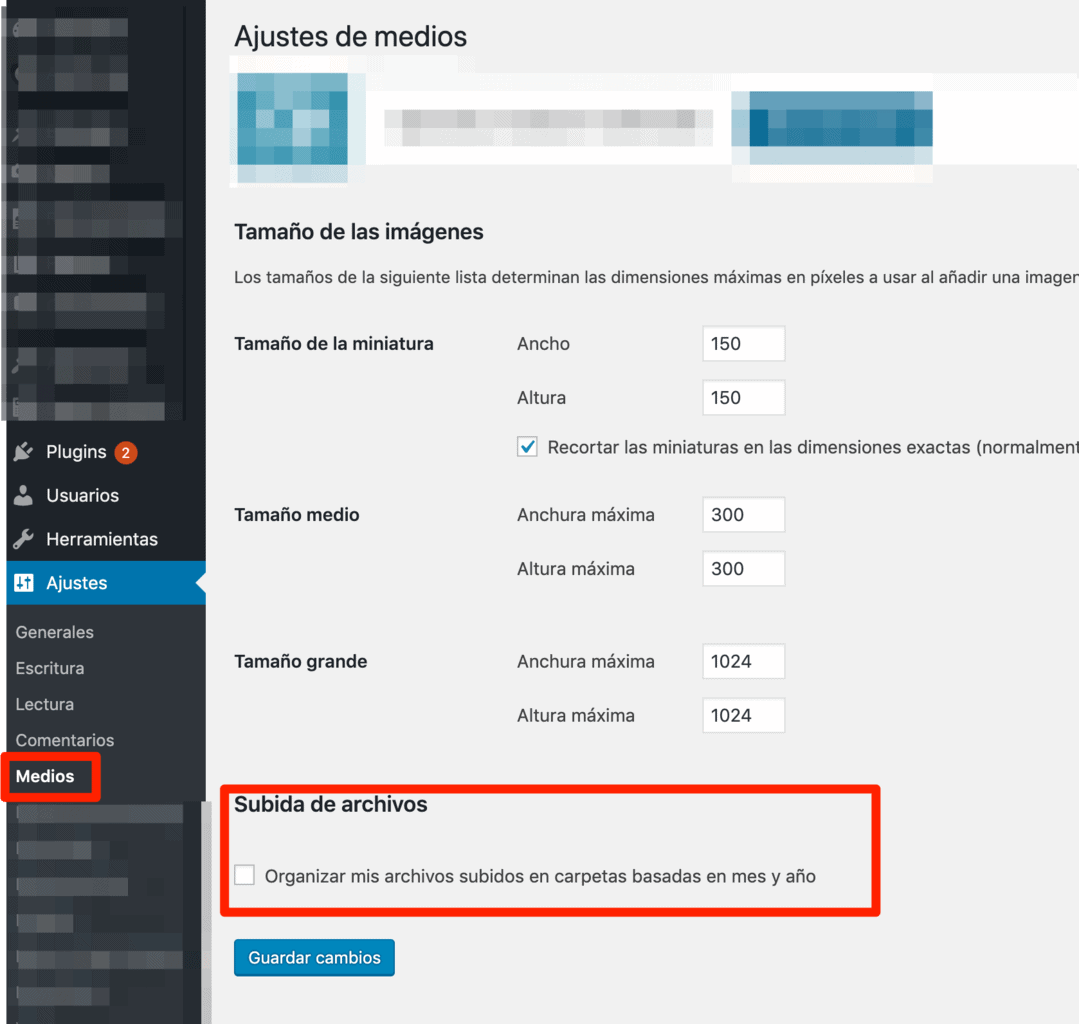The width and height of the screenshot is (1079, 1024).
Task: Click the Herramientas wrench icon
Action: click(23, 539)
